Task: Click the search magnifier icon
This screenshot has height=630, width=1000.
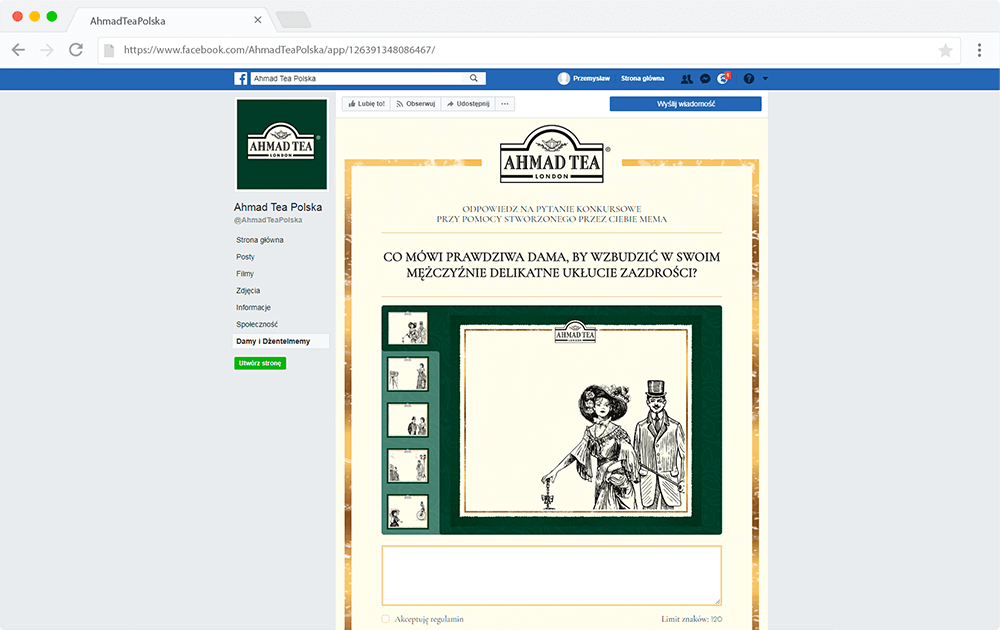Action: pyautogui.click(x=474, y=78)
